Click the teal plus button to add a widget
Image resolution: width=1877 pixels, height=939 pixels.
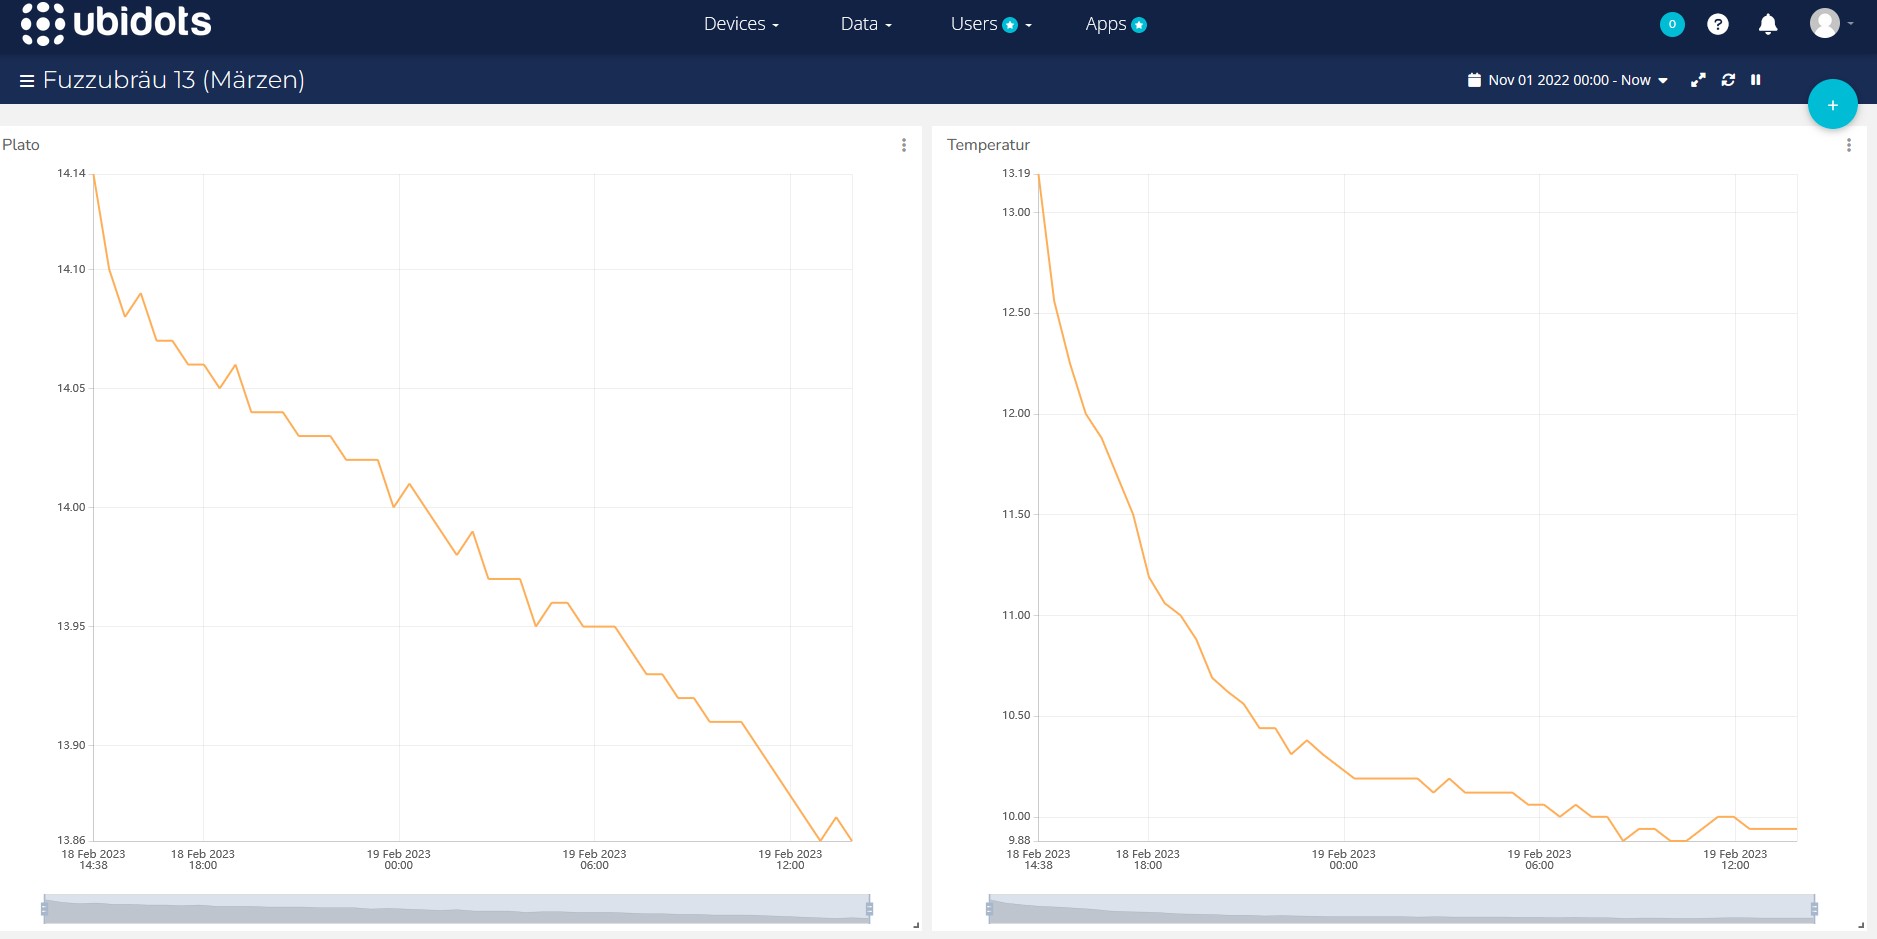click(1831, 104)
